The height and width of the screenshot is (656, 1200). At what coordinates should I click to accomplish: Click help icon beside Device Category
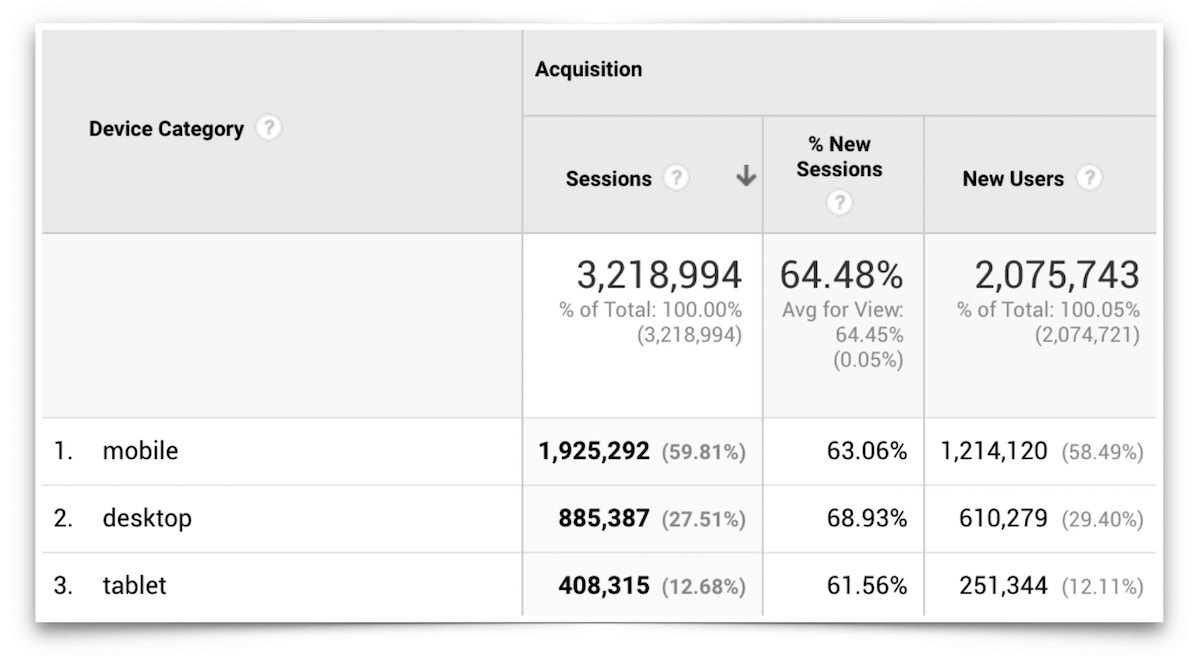coord(268,129)
